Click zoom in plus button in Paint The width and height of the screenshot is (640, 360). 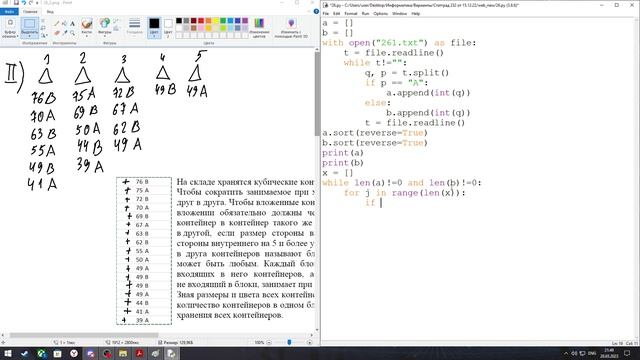click(309, 342)
